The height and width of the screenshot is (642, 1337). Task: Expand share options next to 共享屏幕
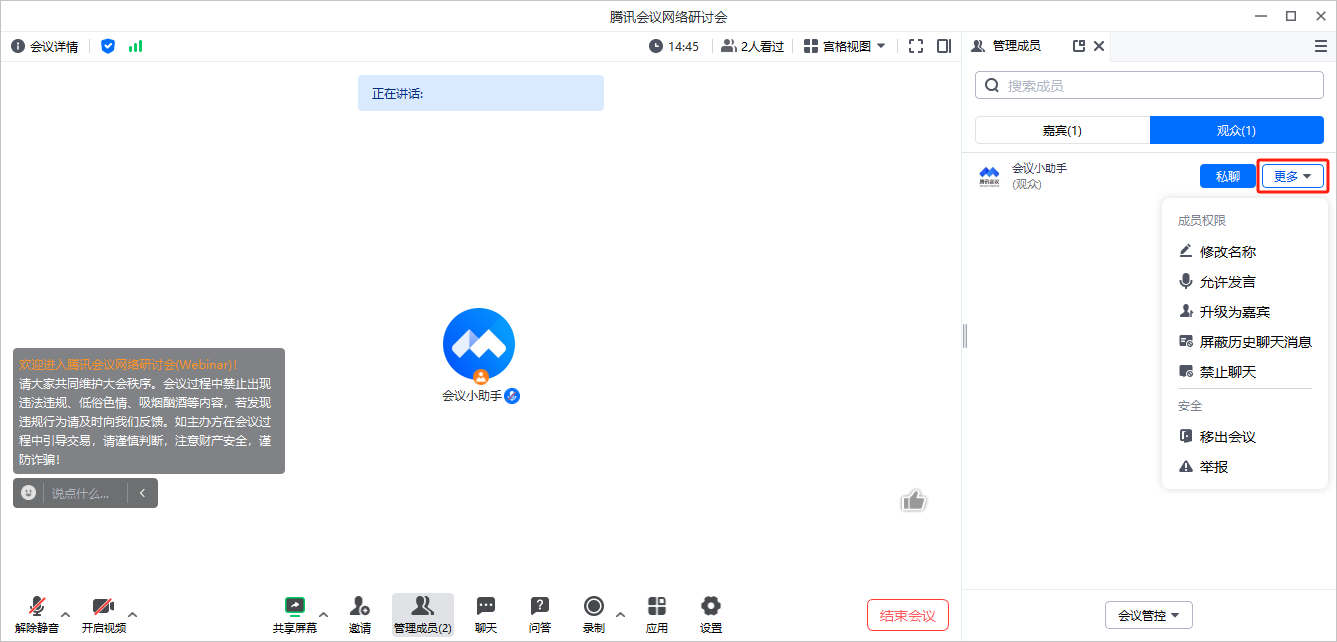[324, 614]
